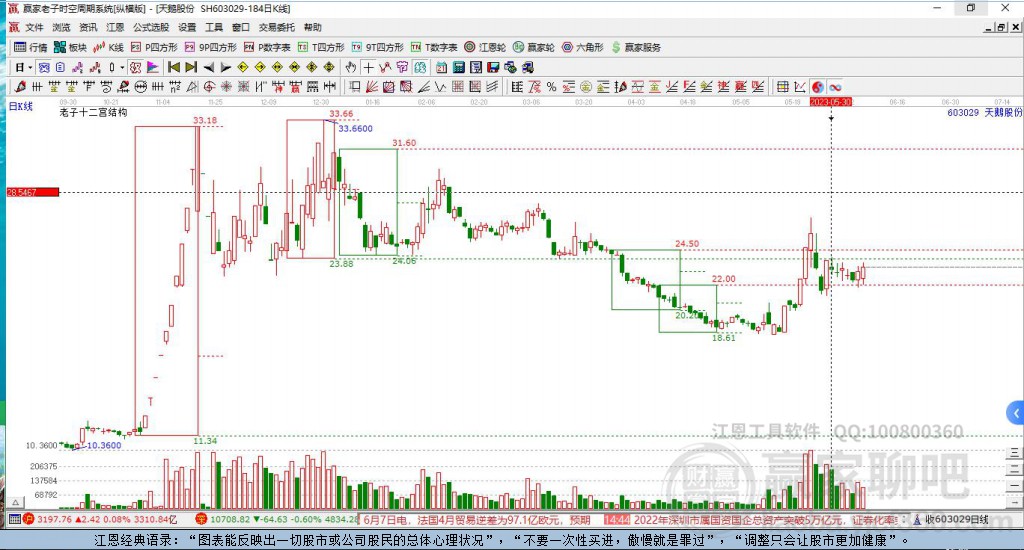Open the 帮助 menu
1024x550 pixels.
click(x=313, y=27)
